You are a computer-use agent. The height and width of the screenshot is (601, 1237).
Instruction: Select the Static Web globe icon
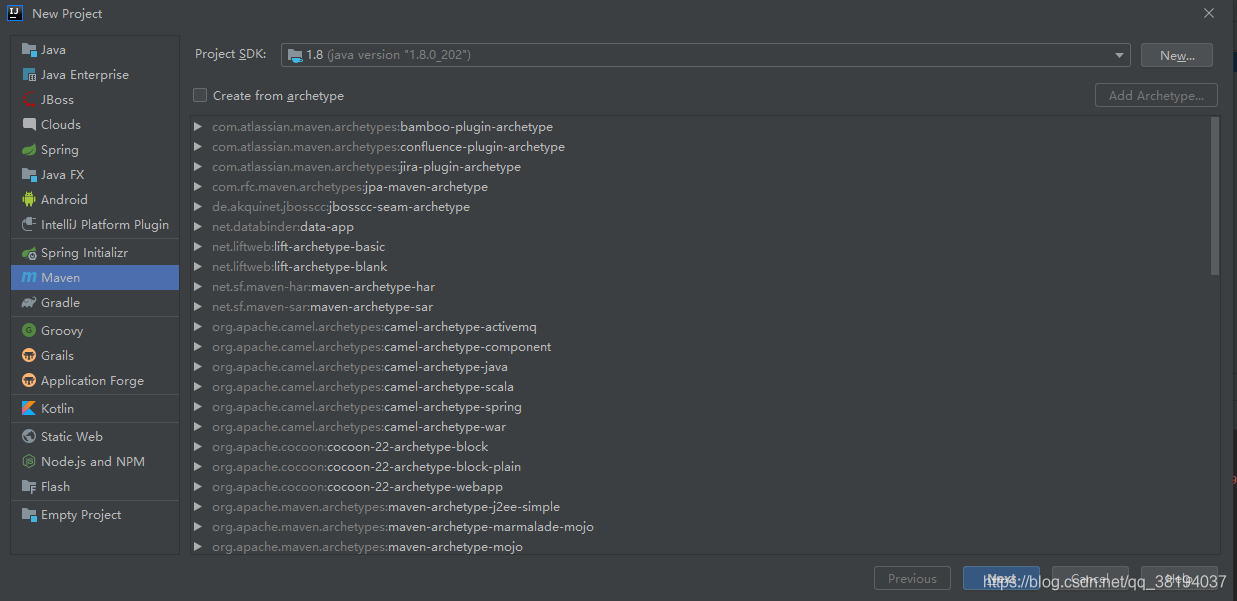coord(30,437)
